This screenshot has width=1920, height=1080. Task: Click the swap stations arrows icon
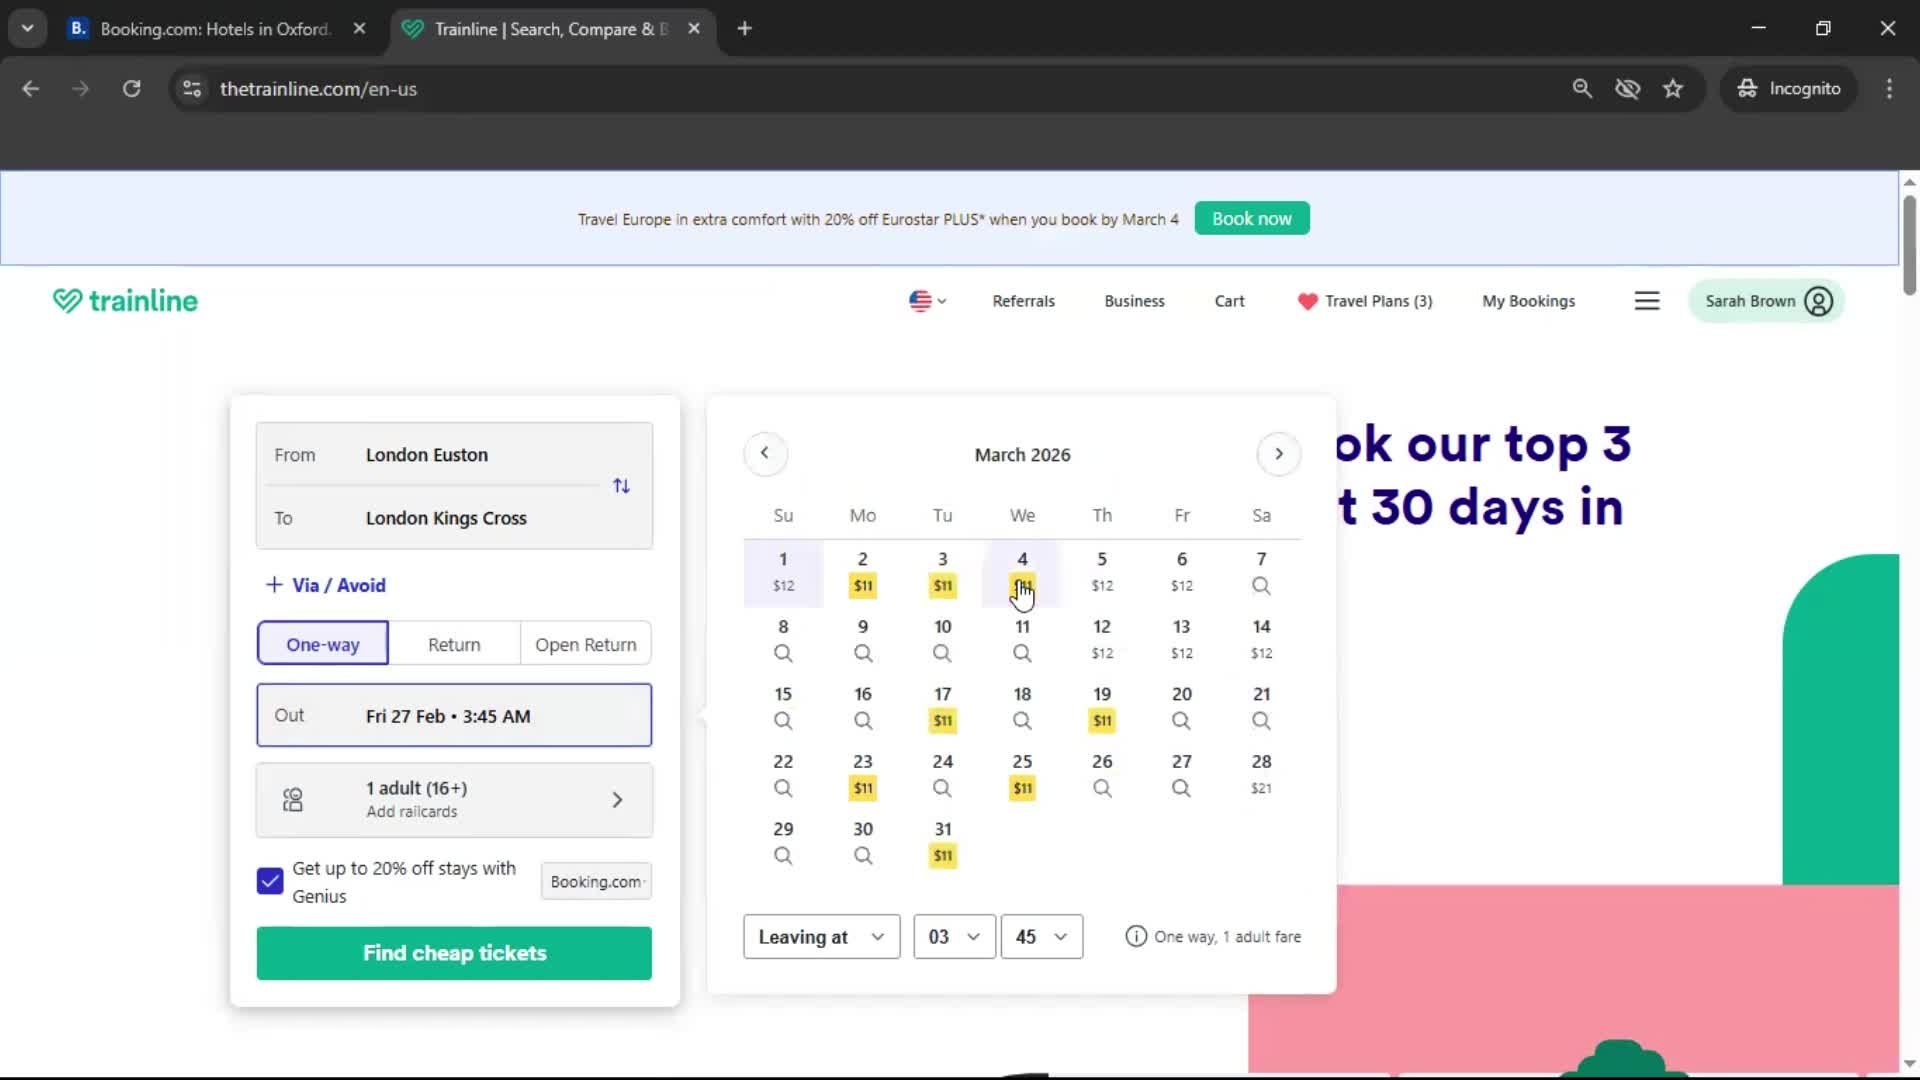coord(621,486)
